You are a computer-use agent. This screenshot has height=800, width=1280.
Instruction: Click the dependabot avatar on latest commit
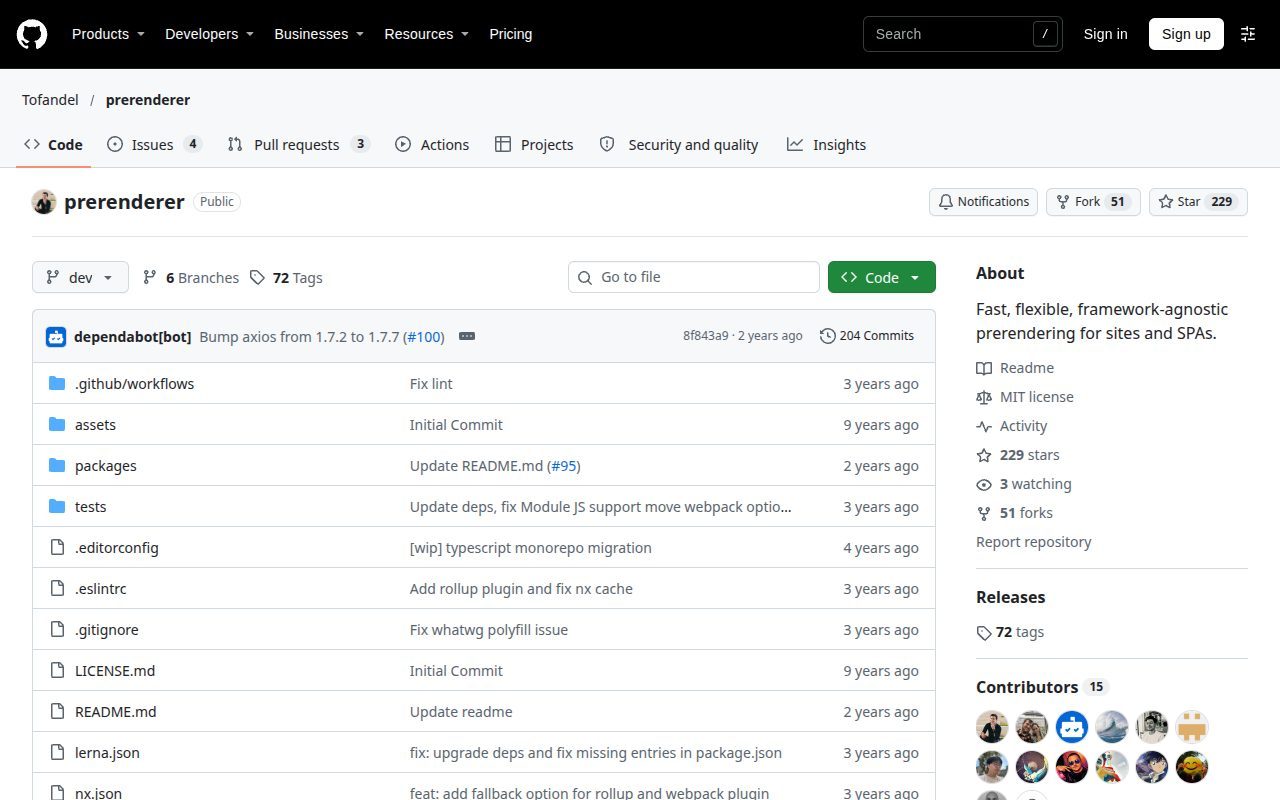coord(56,336)
